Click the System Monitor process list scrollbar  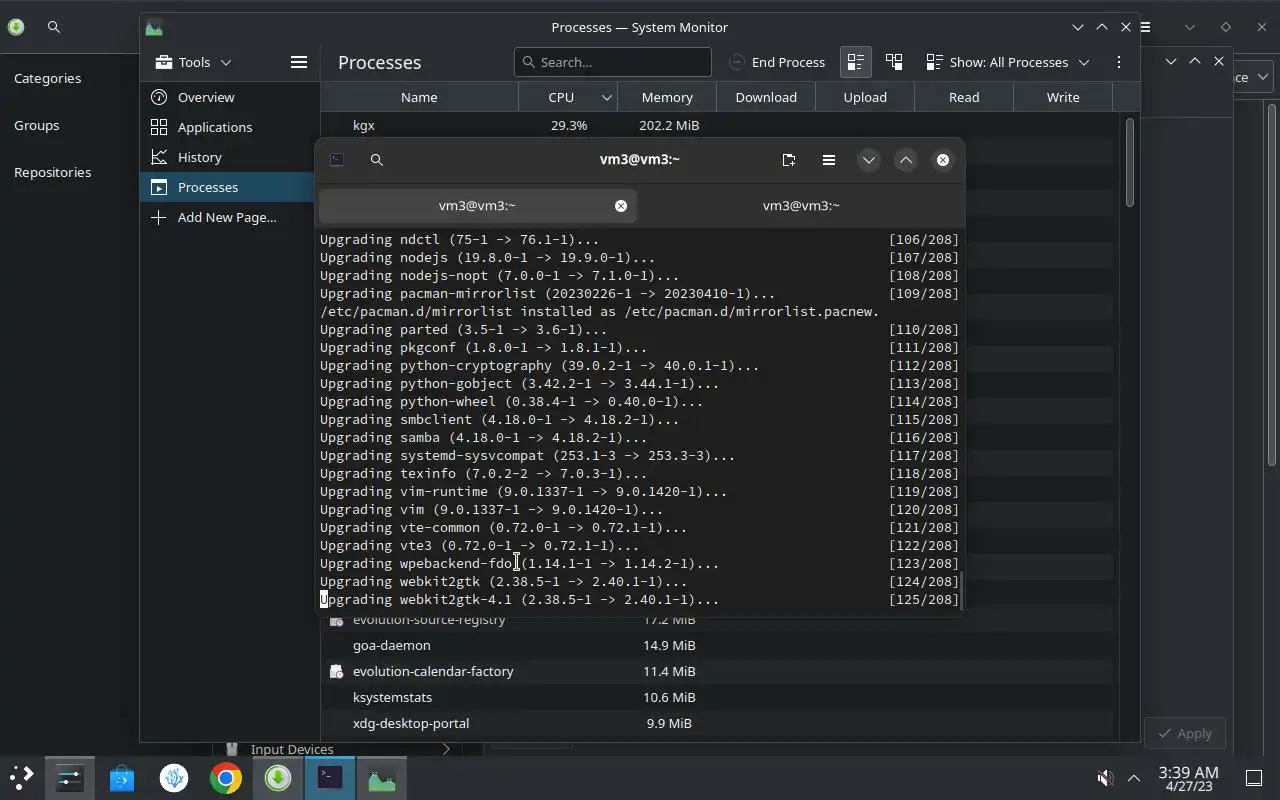1130,163
